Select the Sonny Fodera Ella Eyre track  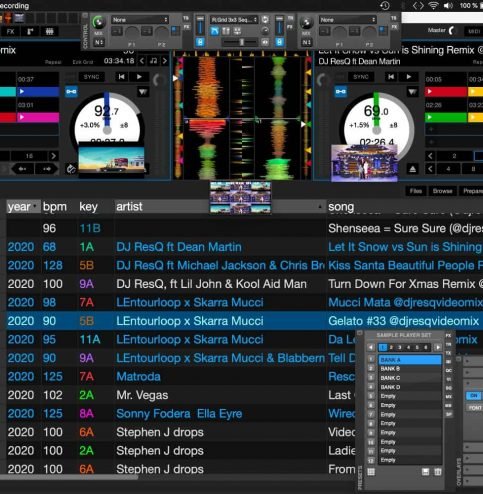pos(180,413)
